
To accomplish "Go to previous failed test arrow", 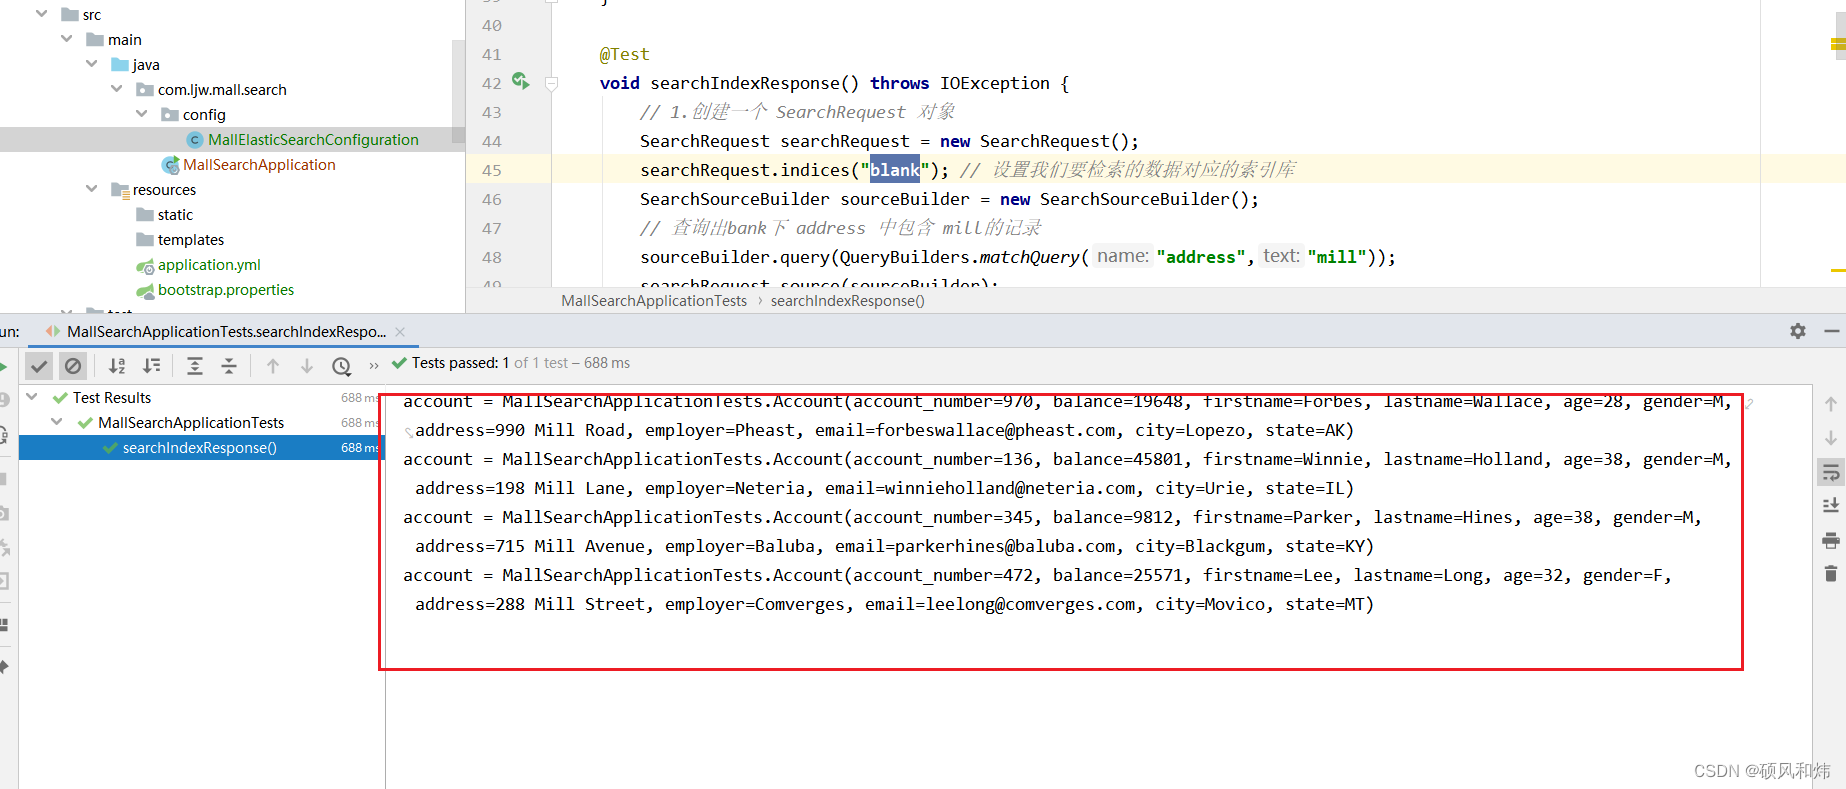I will pyautogui.click(x=273, y=366).
